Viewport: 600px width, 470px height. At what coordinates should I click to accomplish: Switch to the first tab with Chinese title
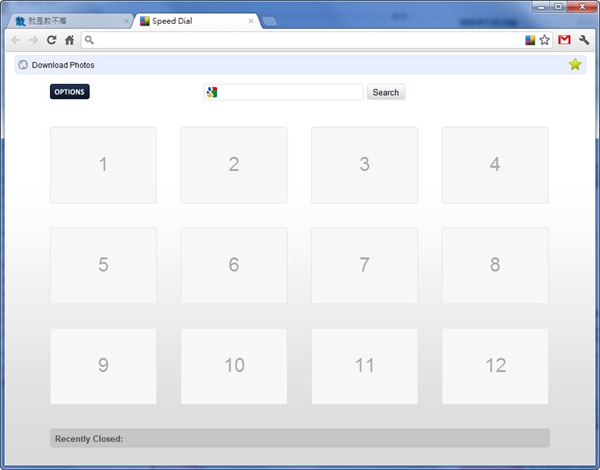click(71, 21)
